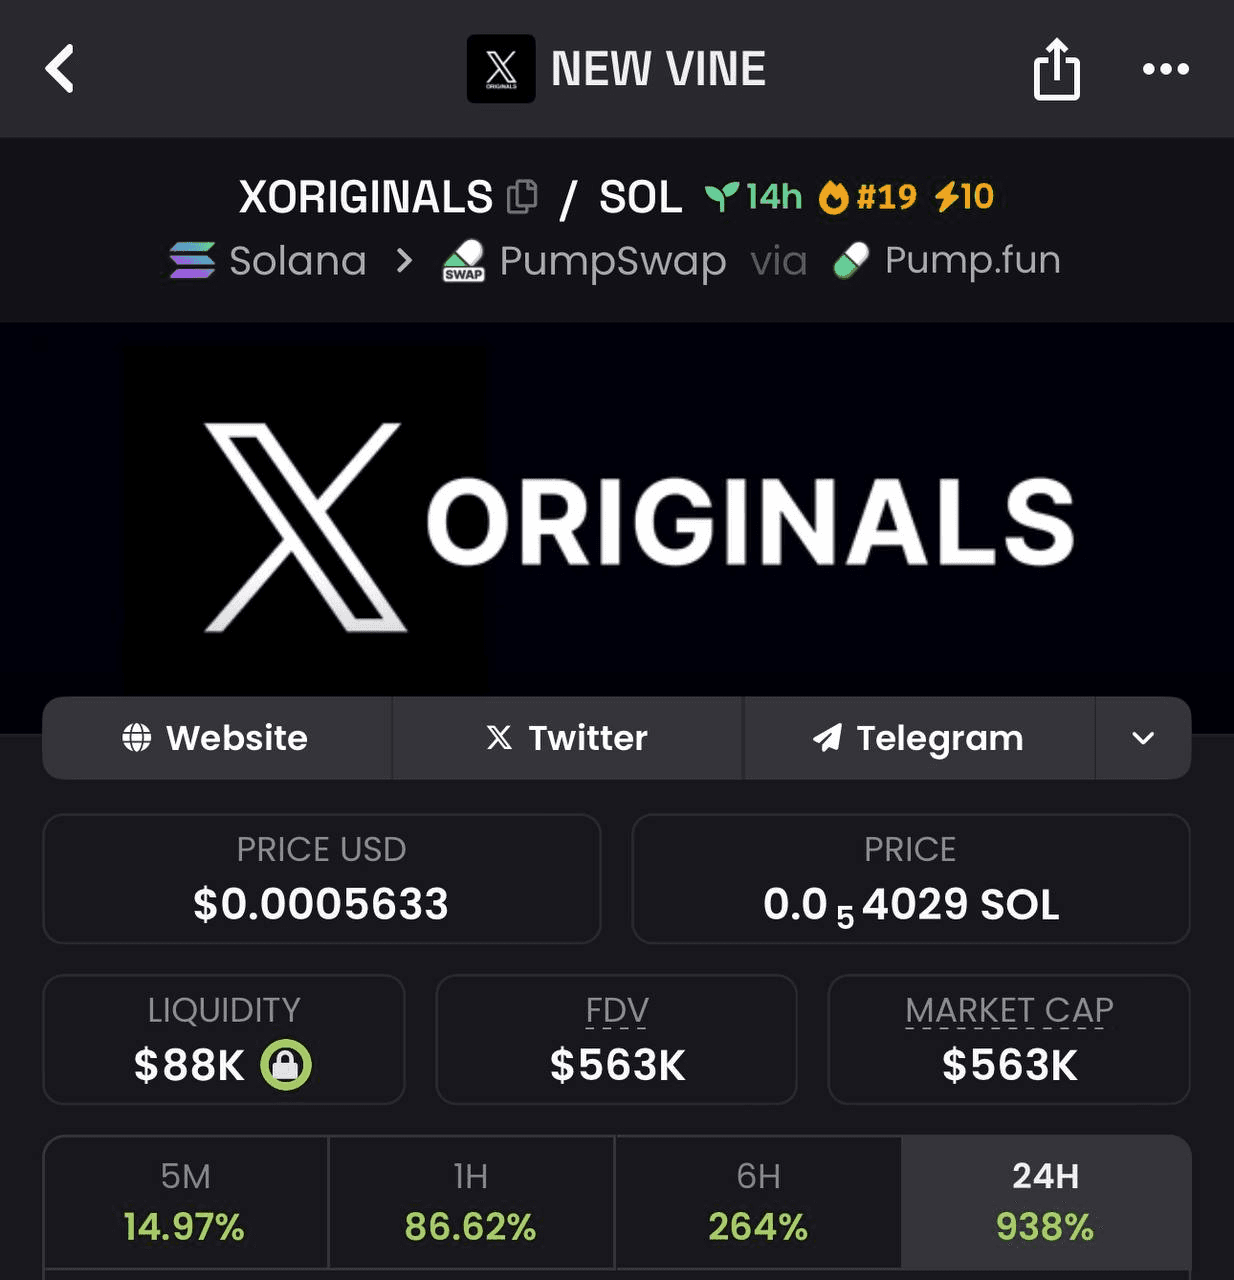Image resolution: width=1234 pixels, height=1280 pixels.
Task: Switch to the 6H timeframe tab
Action: [758, 1201]
